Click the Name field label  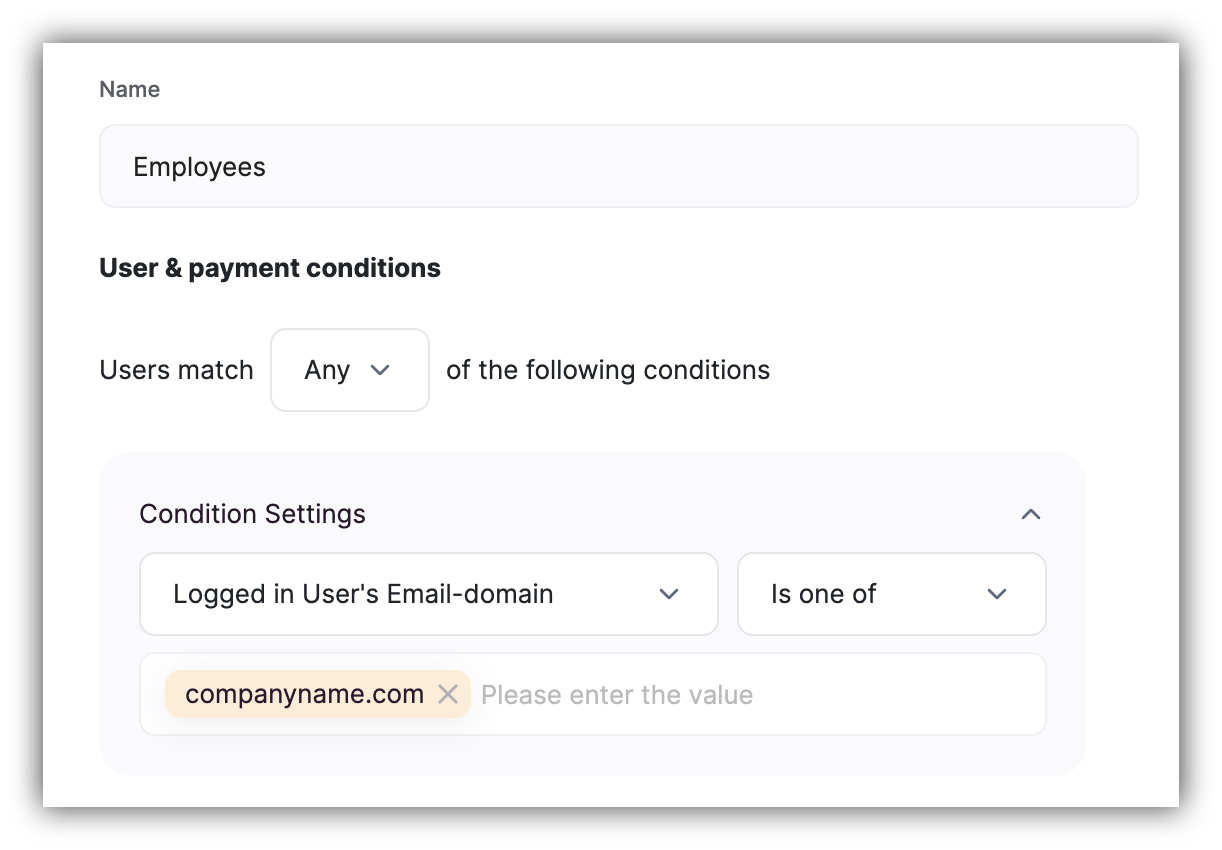tap(129, 89)
